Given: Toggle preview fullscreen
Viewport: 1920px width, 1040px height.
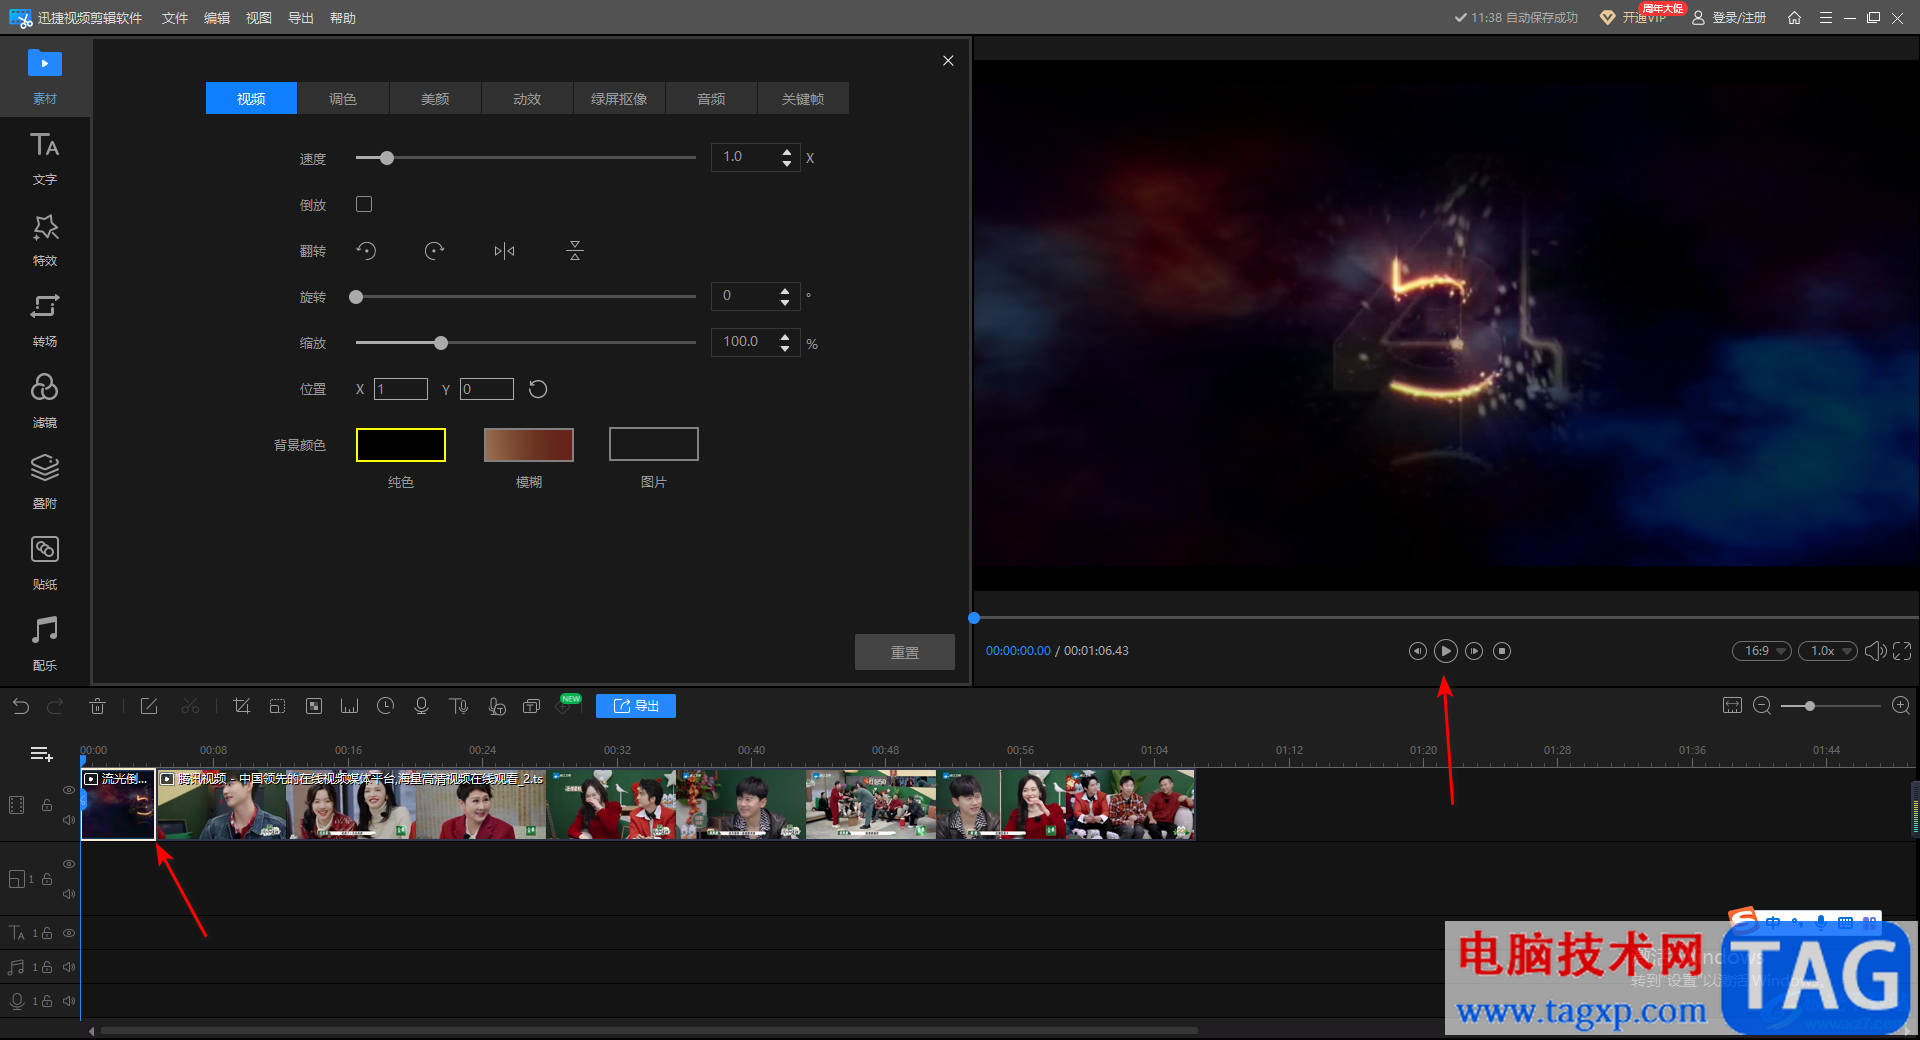Looking at the screenshot, I should tap(1902, 651).
